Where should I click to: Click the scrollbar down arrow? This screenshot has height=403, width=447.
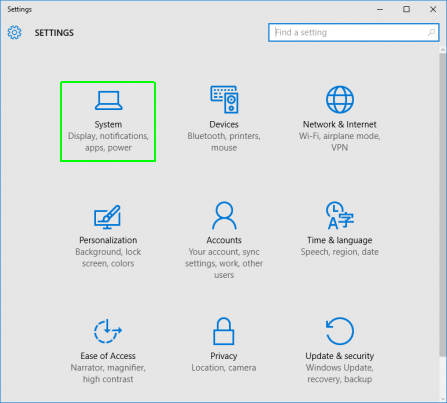443,399
